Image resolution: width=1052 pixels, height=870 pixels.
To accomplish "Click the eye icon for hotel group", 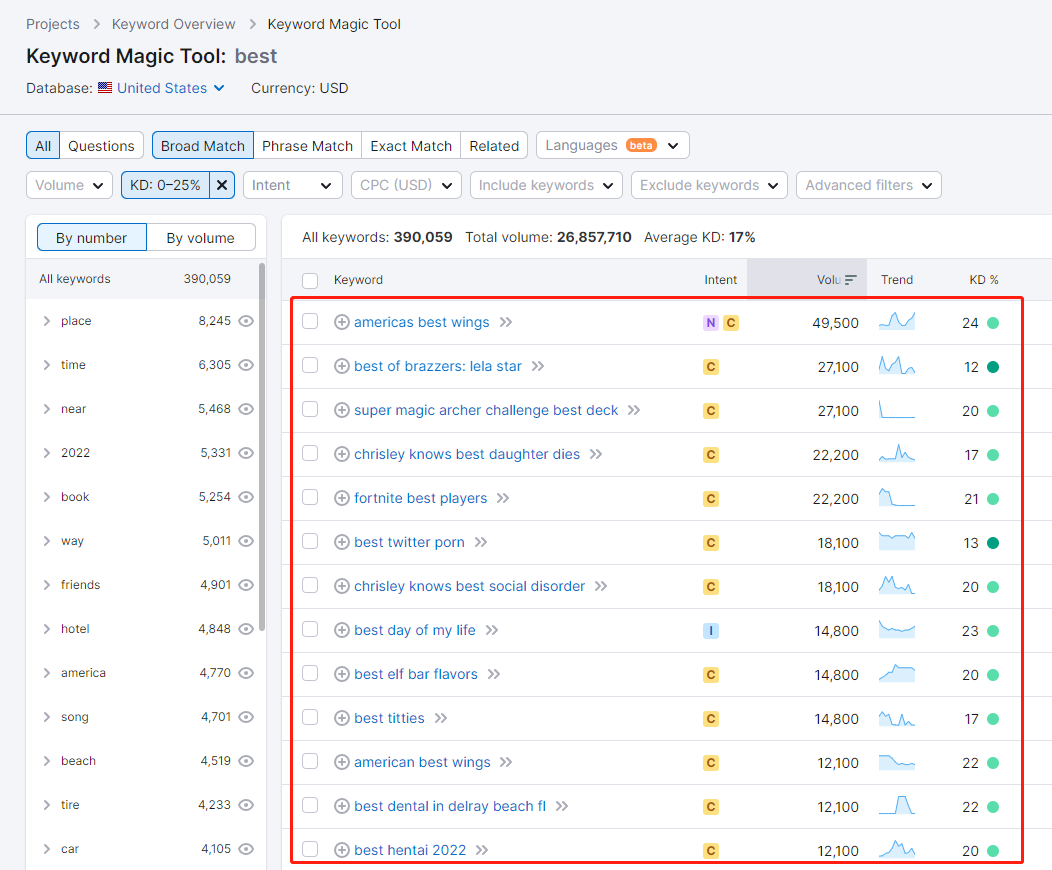I will pyautogui.click(x=246, y=629).
